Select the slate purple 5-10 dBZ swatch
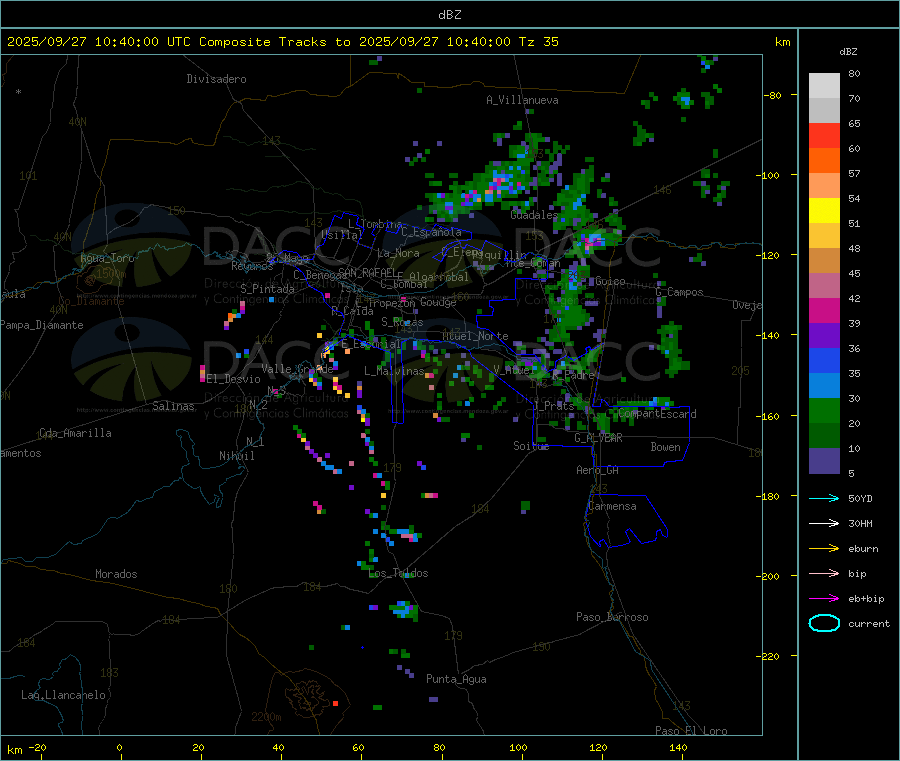 click(824, 461)
